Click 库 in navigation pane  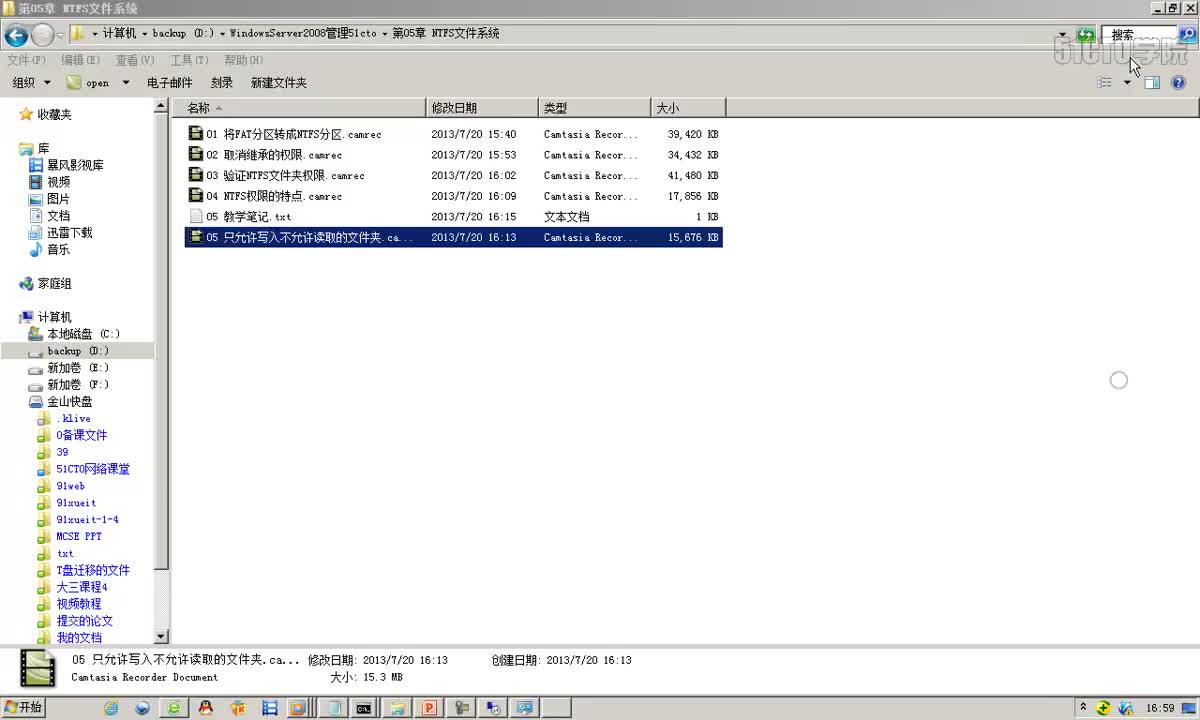pyautogui.click(x=43, y=148)
